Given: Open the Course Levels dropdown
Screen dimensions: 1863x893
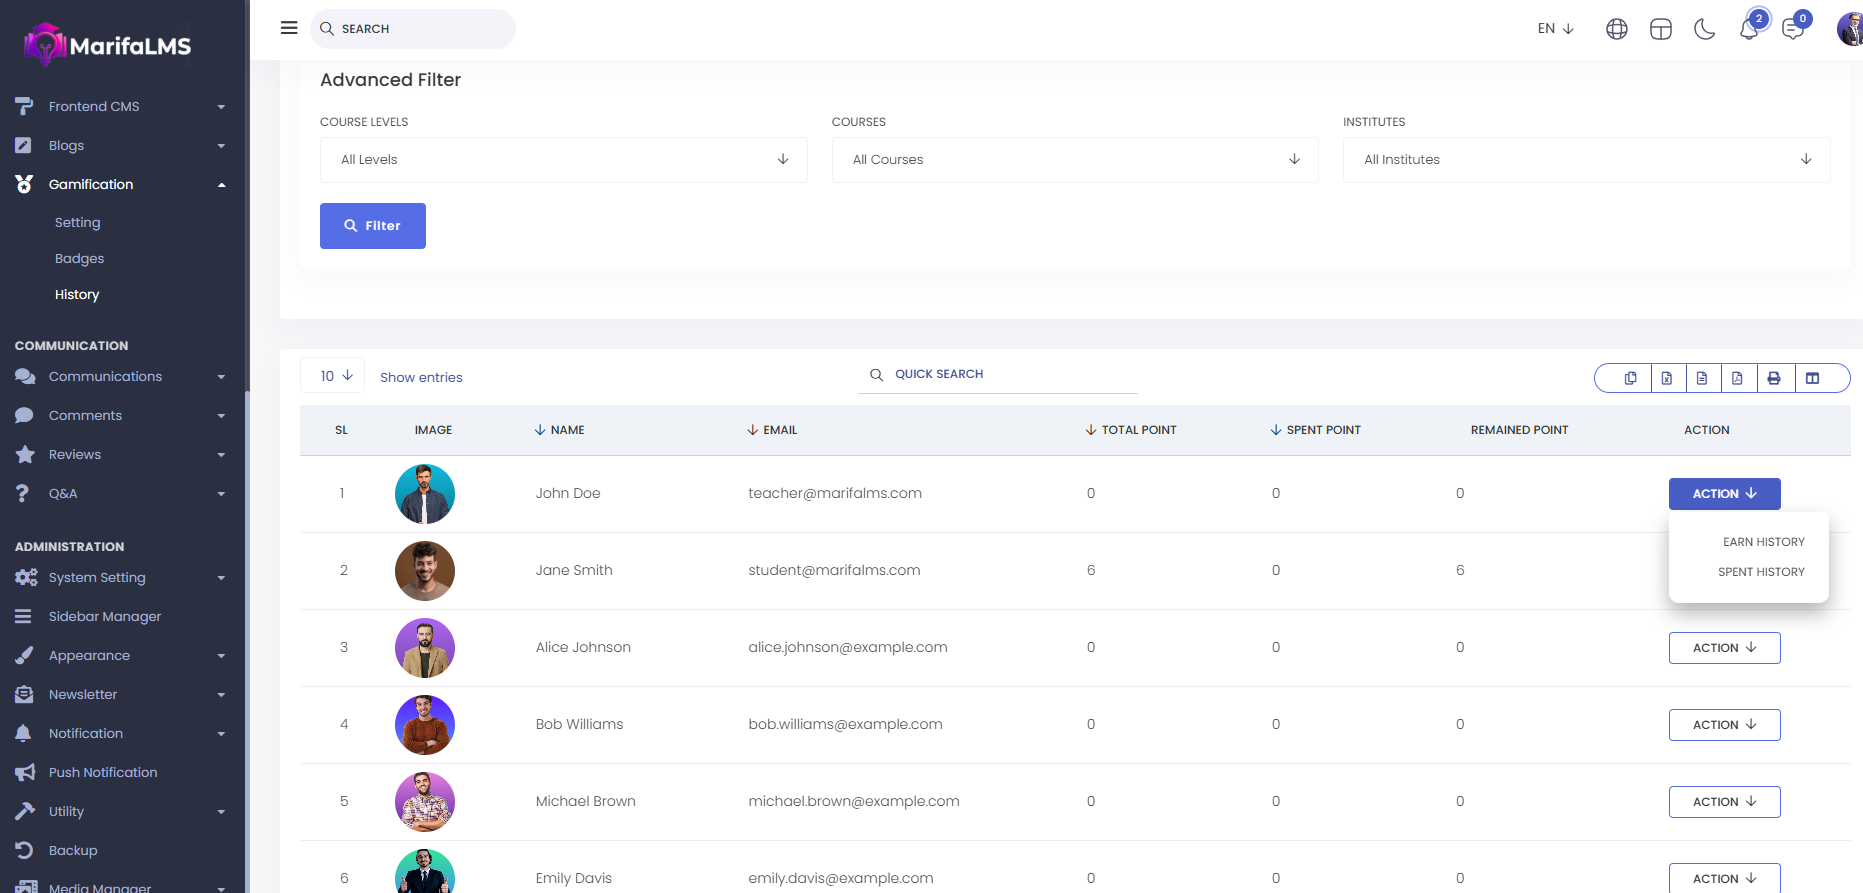Looking at the screenshot, I should [563, 160].
